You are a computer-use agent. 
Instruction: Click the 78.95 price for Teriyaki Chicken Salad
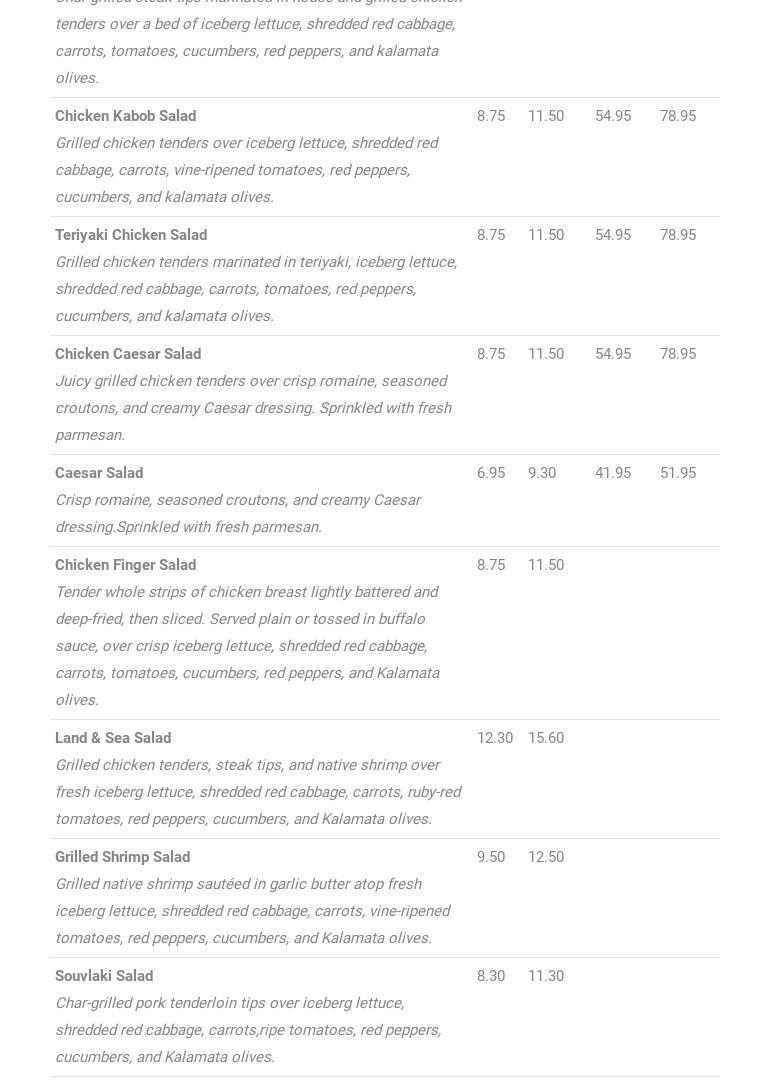coord(678,235)
